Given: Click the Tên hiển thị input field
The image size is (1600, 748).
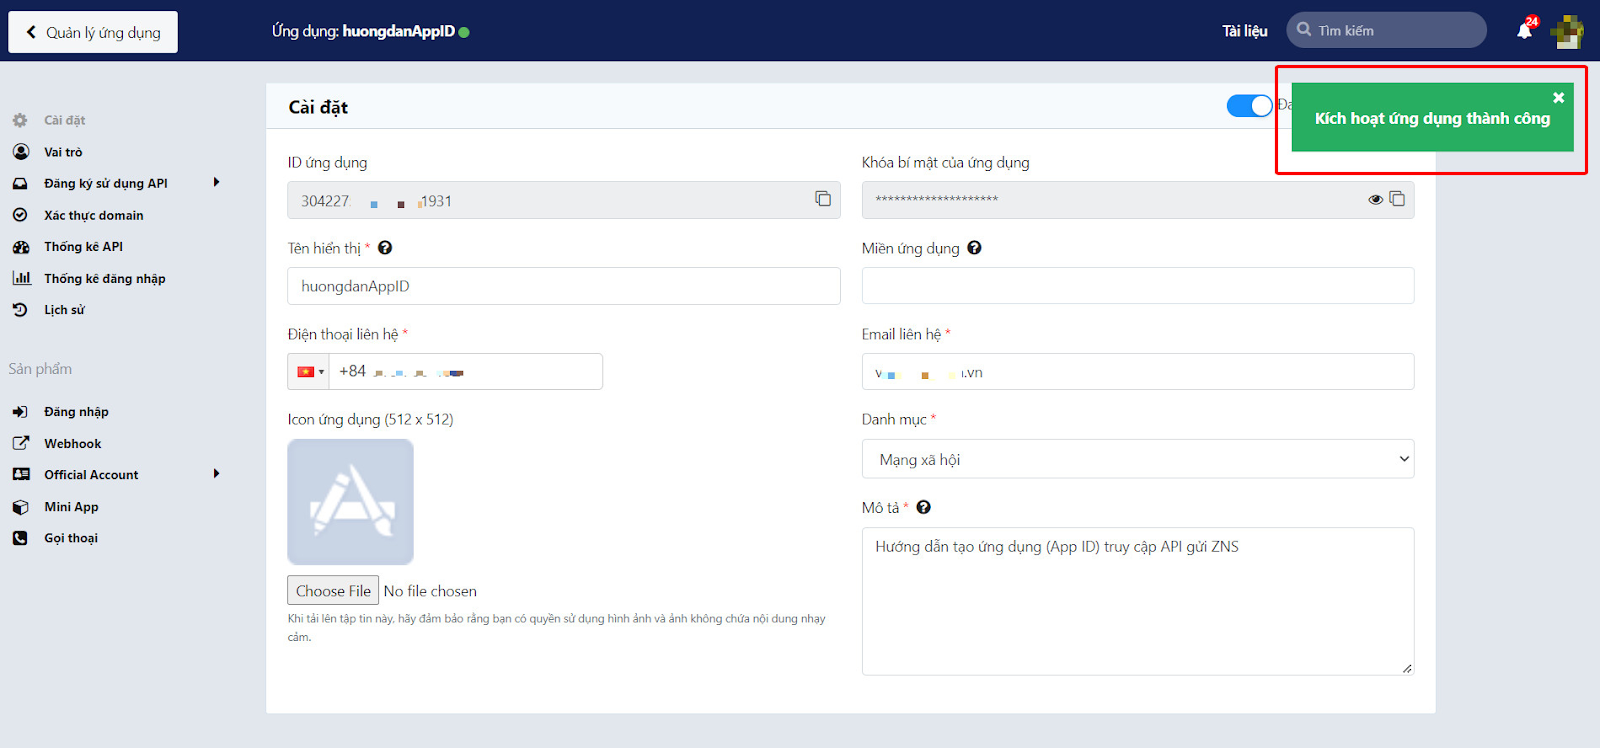Looking at the screenshot, I should 564,286.
